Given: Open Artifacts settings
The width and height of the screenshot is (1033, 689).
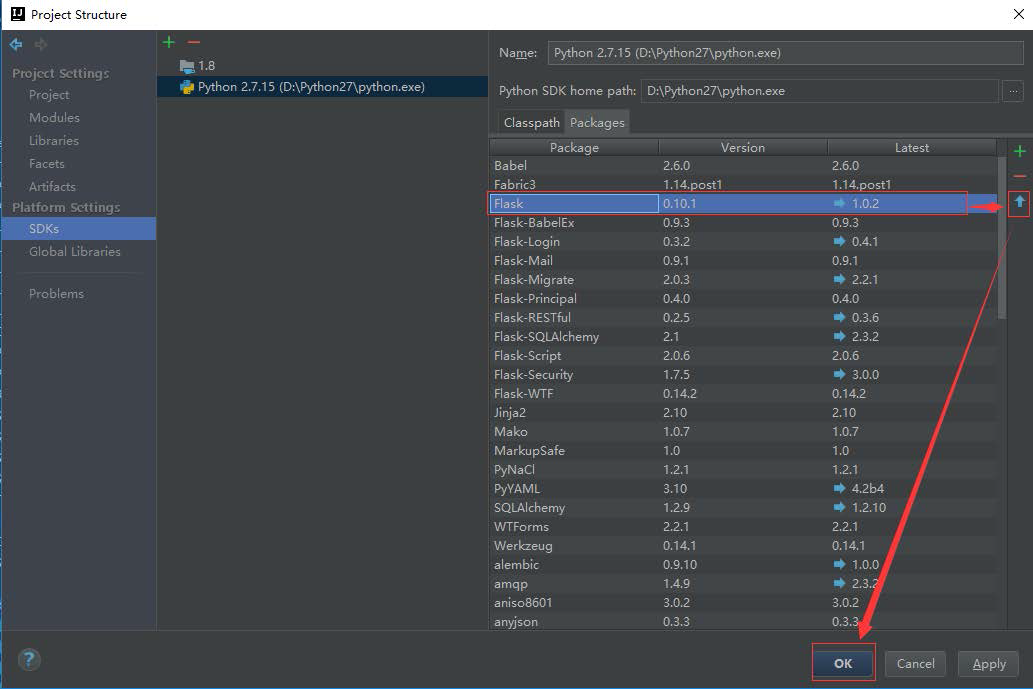Looking at the screenshot, I should pos(52,186).
